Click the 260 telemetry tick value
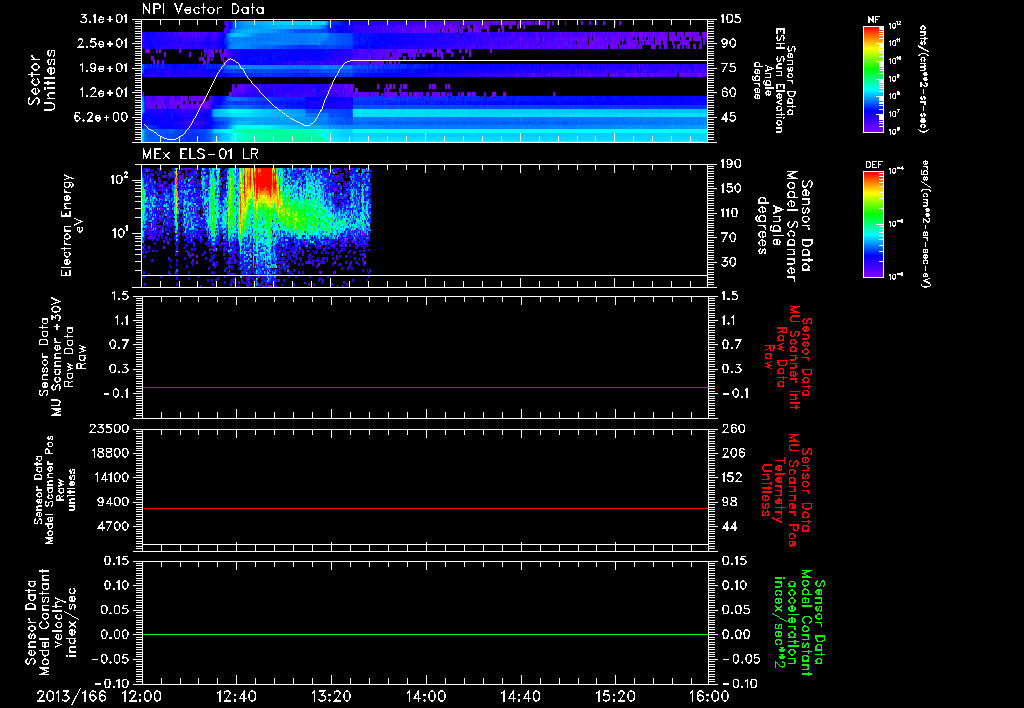The image size is (1024, 708). [732, 429]
